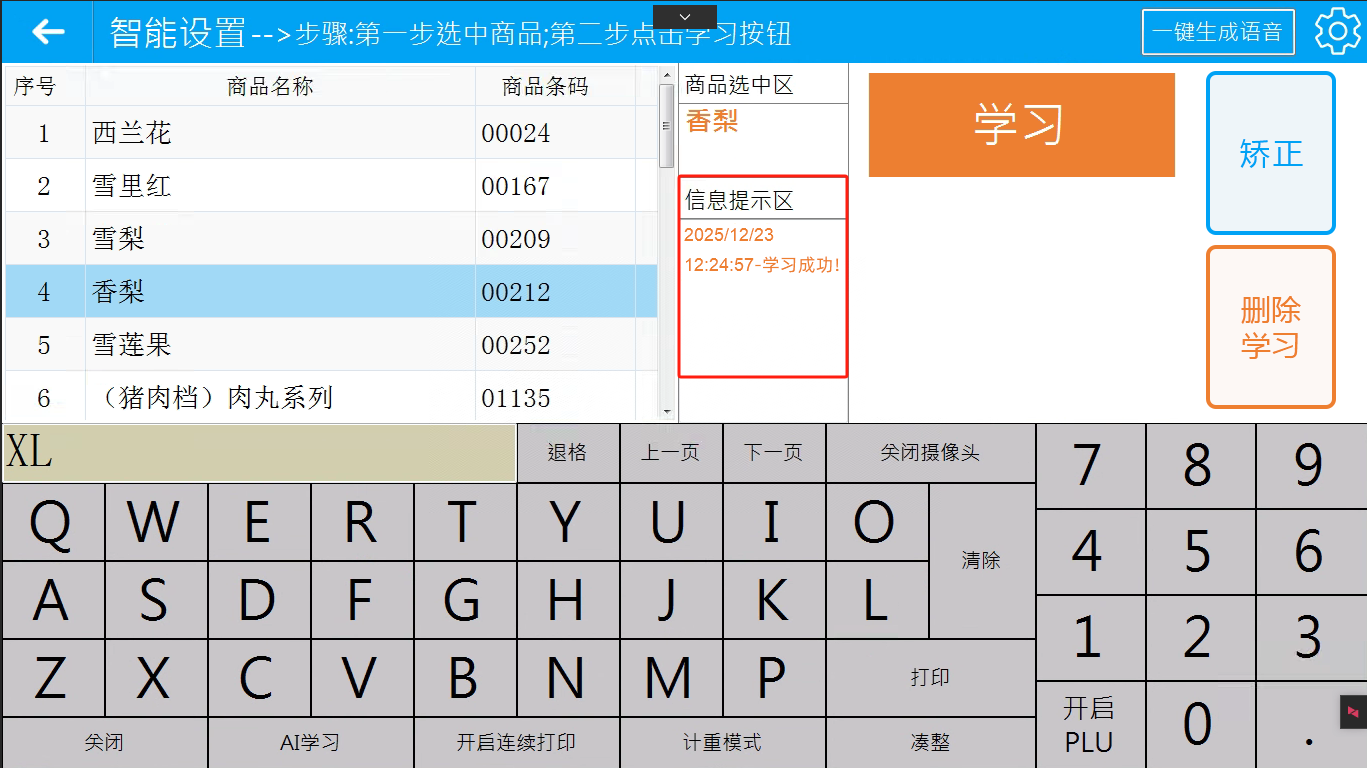Image resolution: width=1367 pixels, height=768 pixels.
Task: Open settings via the gear icon
Action: tap(1336, 32)
